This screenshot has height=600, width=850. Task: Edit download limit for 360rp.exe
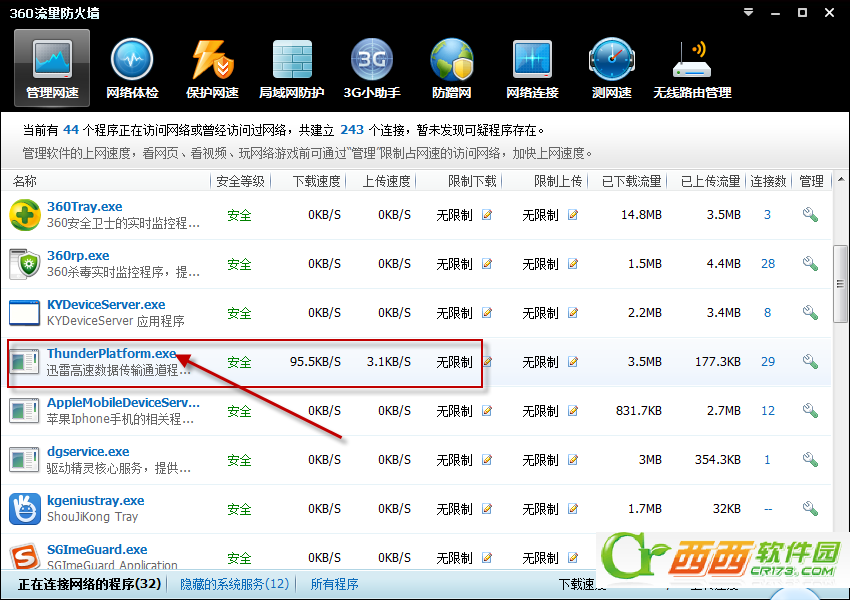coord(487,263)
